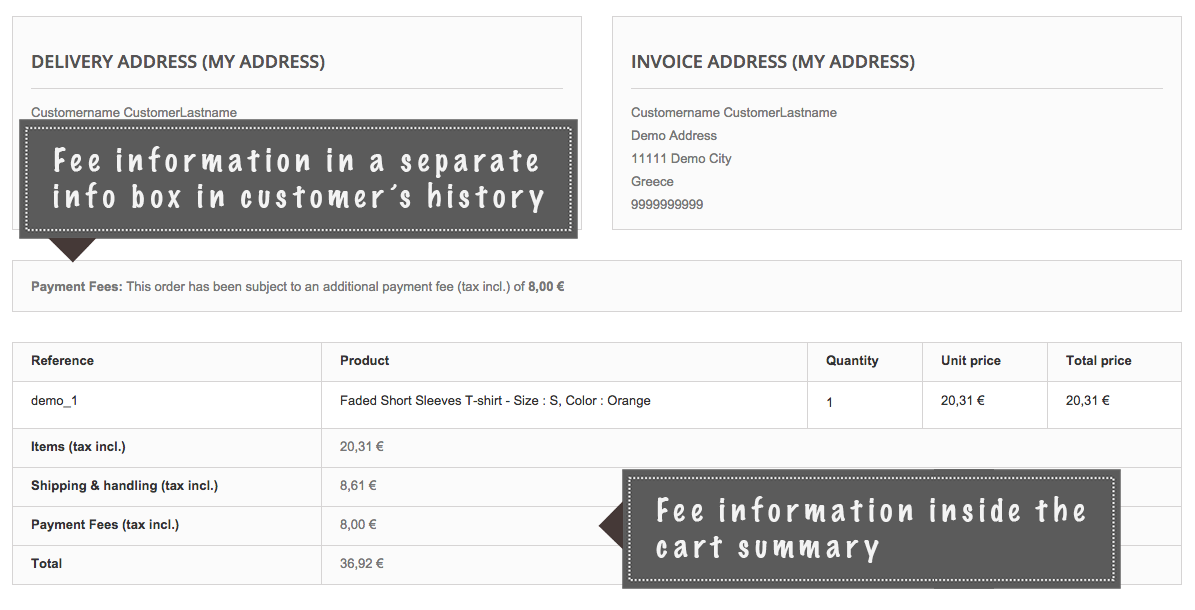Viewport: 1195px width, 610px height.
Task: Click the DELIVERY ADDRESS (MY ADDRESS) heading
Action: point(178,61)
